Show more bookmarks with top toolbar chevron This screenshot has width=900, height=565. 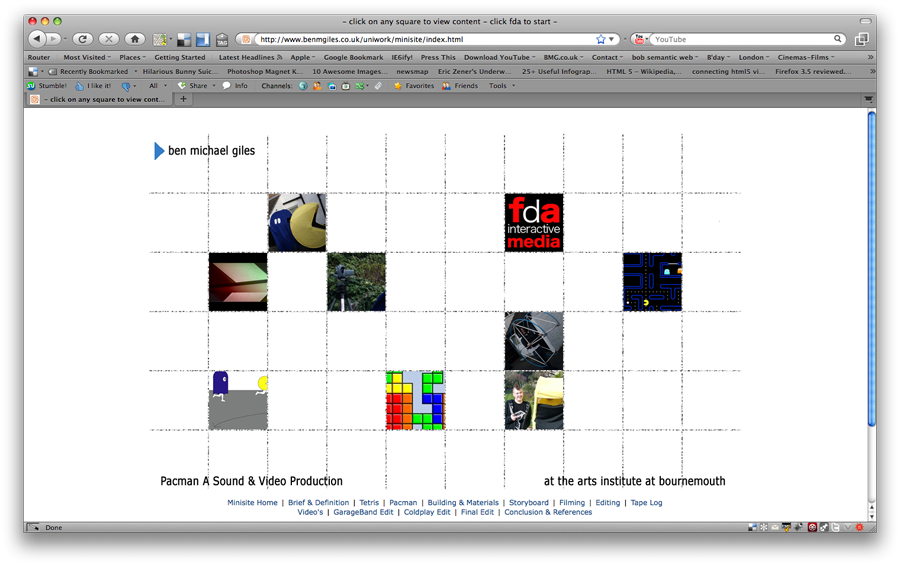click(x=870, y=57)
